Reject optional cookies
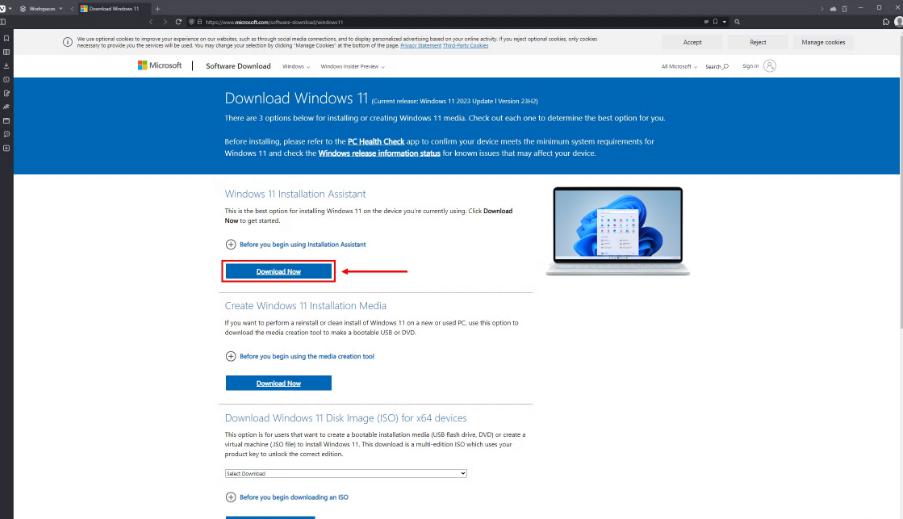Image resolution: width=903 pixels, height=519 pixels. tap(758, 42)
